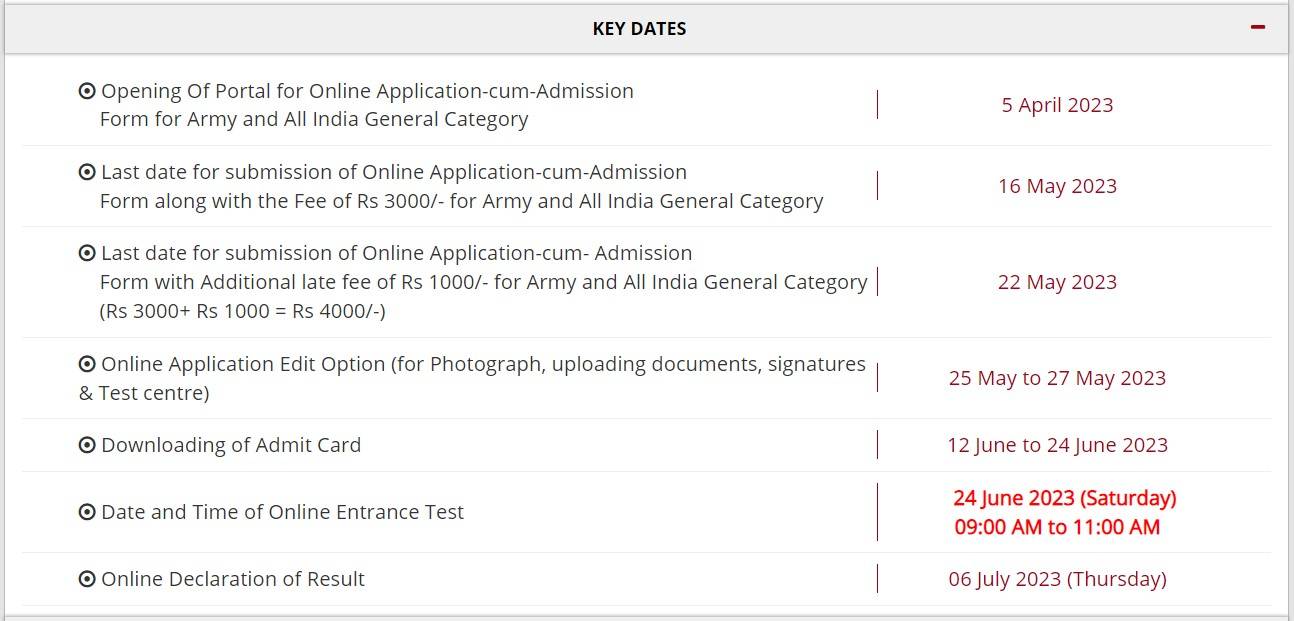
Task: Click bullet icon beside Rs 3000 fee deadline
Action: coord(87,172)
